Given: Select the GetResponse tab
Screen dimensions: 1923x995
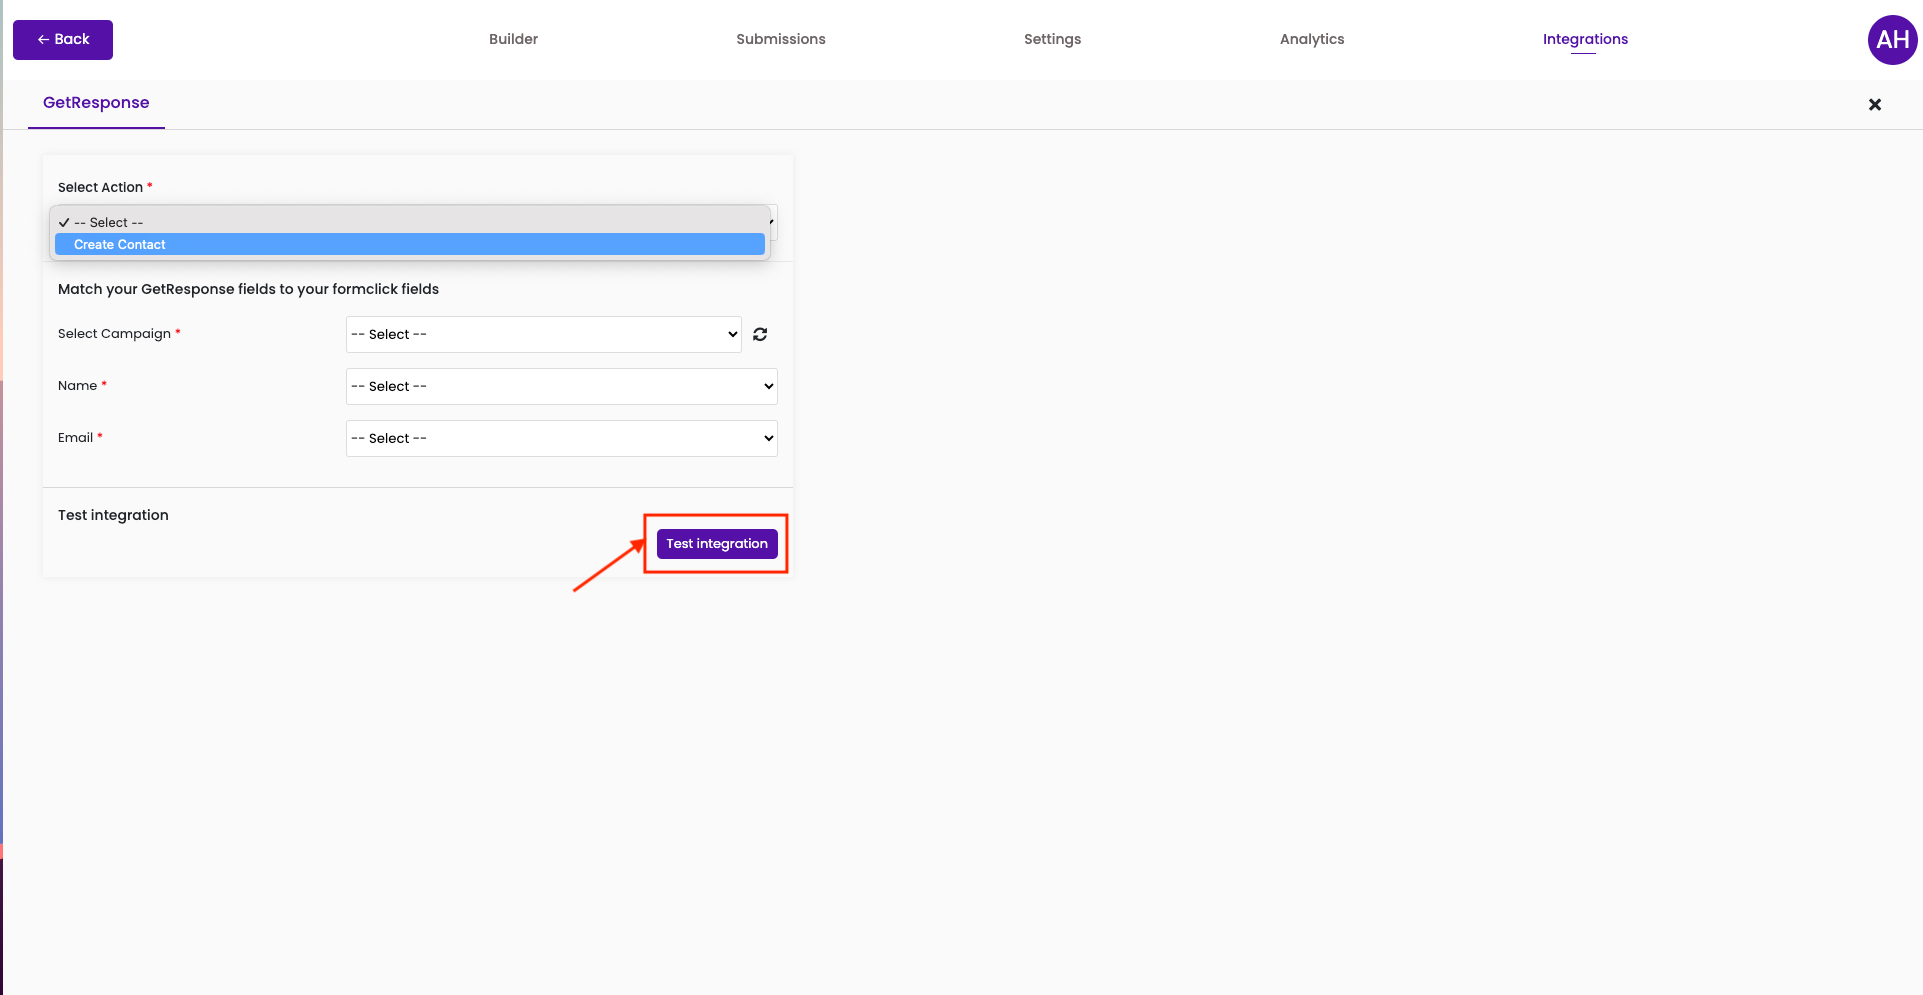Looking at the screenshot, I should click(x=96, y=103).
